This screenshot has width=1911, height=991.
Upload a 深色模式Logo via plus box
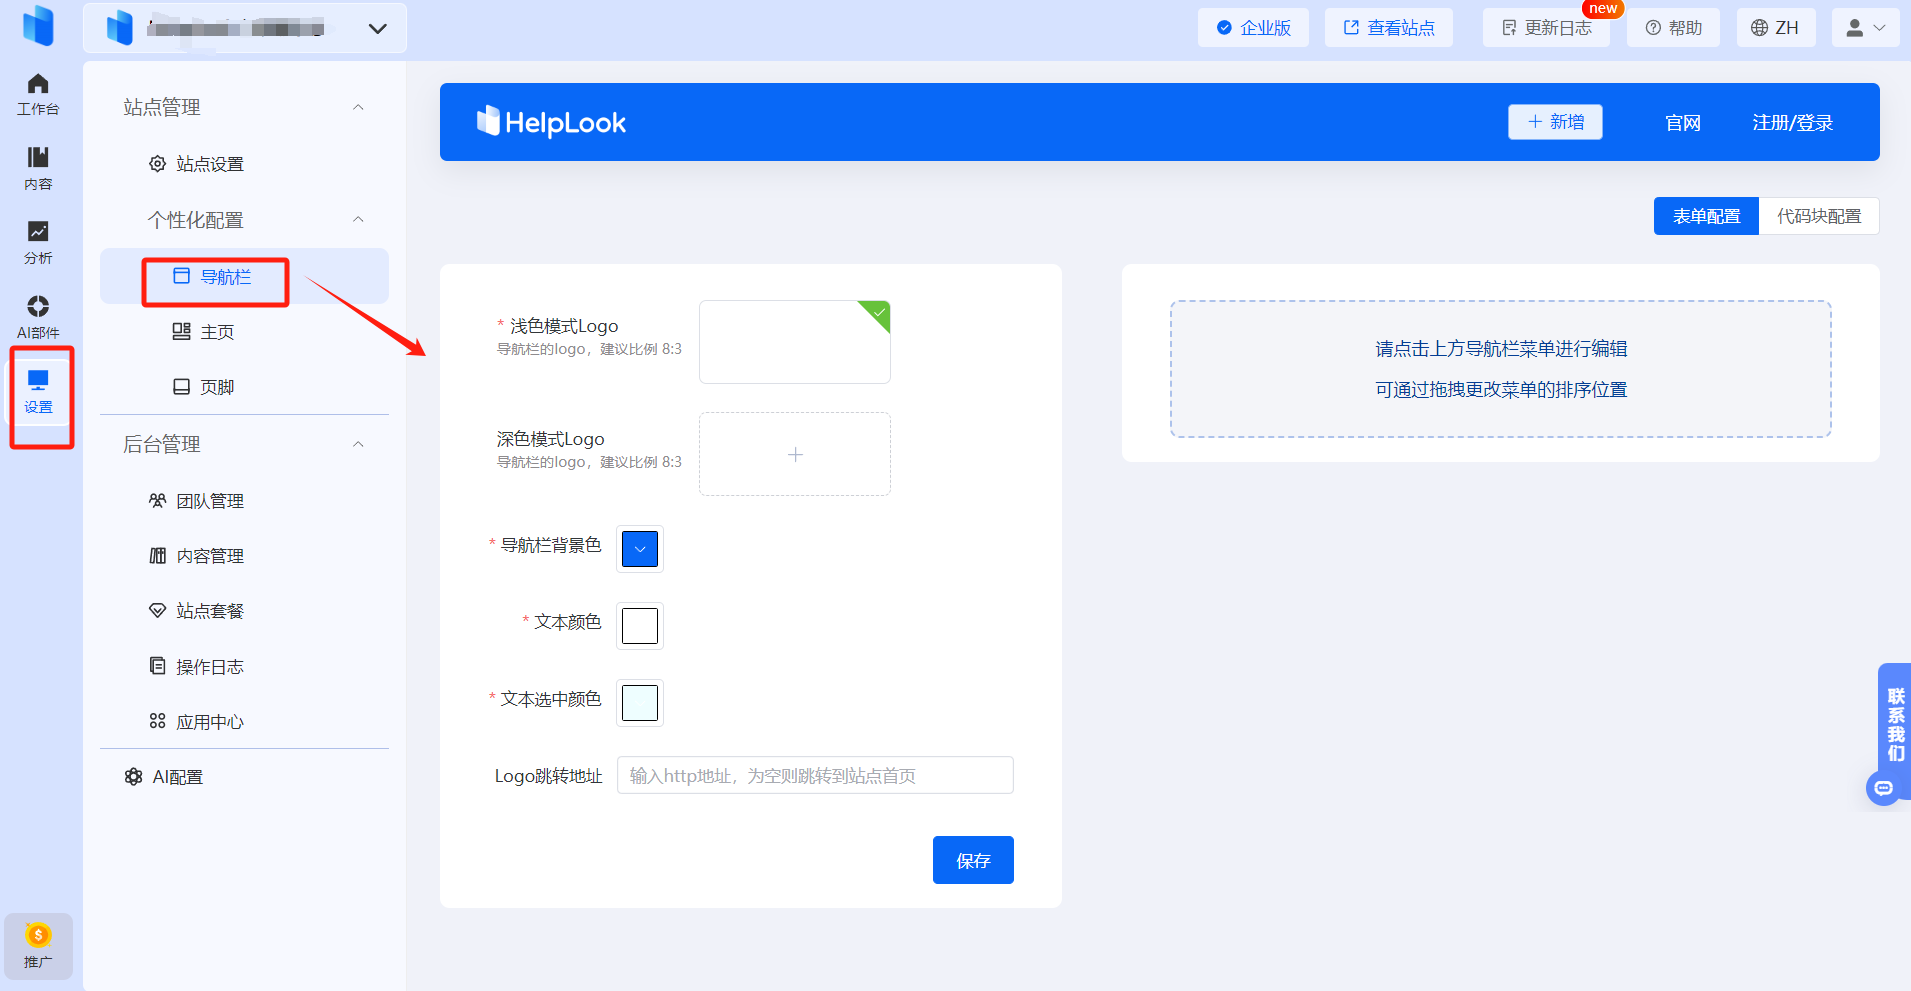pos(795,454)
